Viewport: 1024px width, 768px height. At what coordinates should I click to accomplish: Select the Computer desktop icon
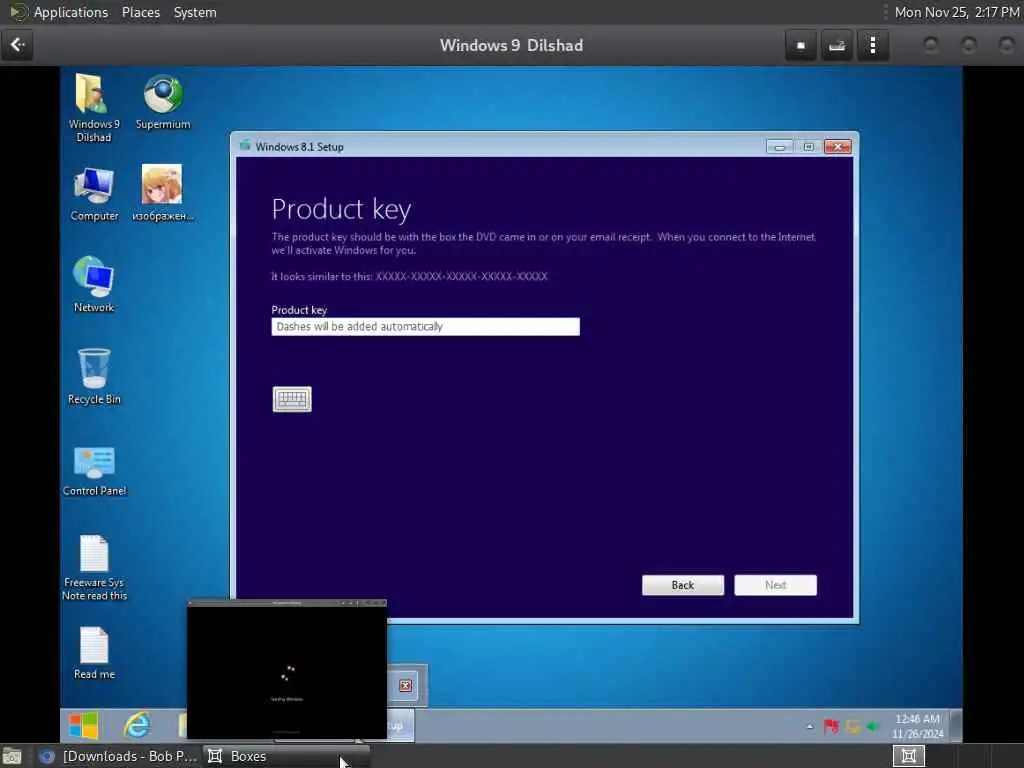coord(94,194)
